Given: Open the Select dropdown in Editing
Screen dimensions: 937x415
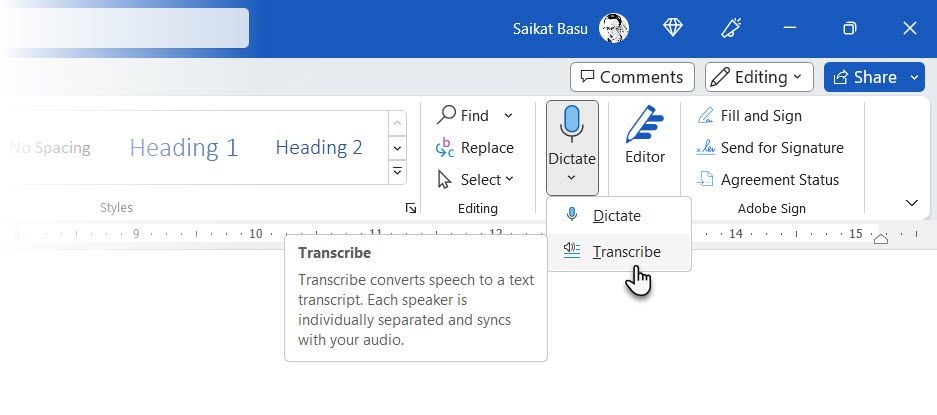Looking at the screenshot, I should pos(474,179).
